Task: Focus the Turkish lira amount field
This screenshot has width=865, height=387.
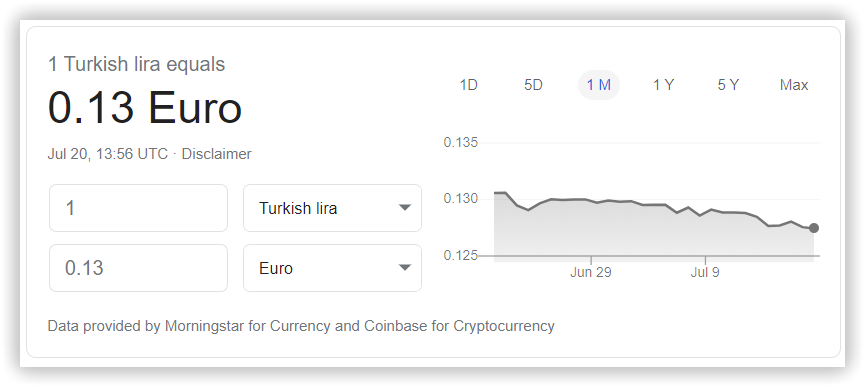Action: click(138, 208)
